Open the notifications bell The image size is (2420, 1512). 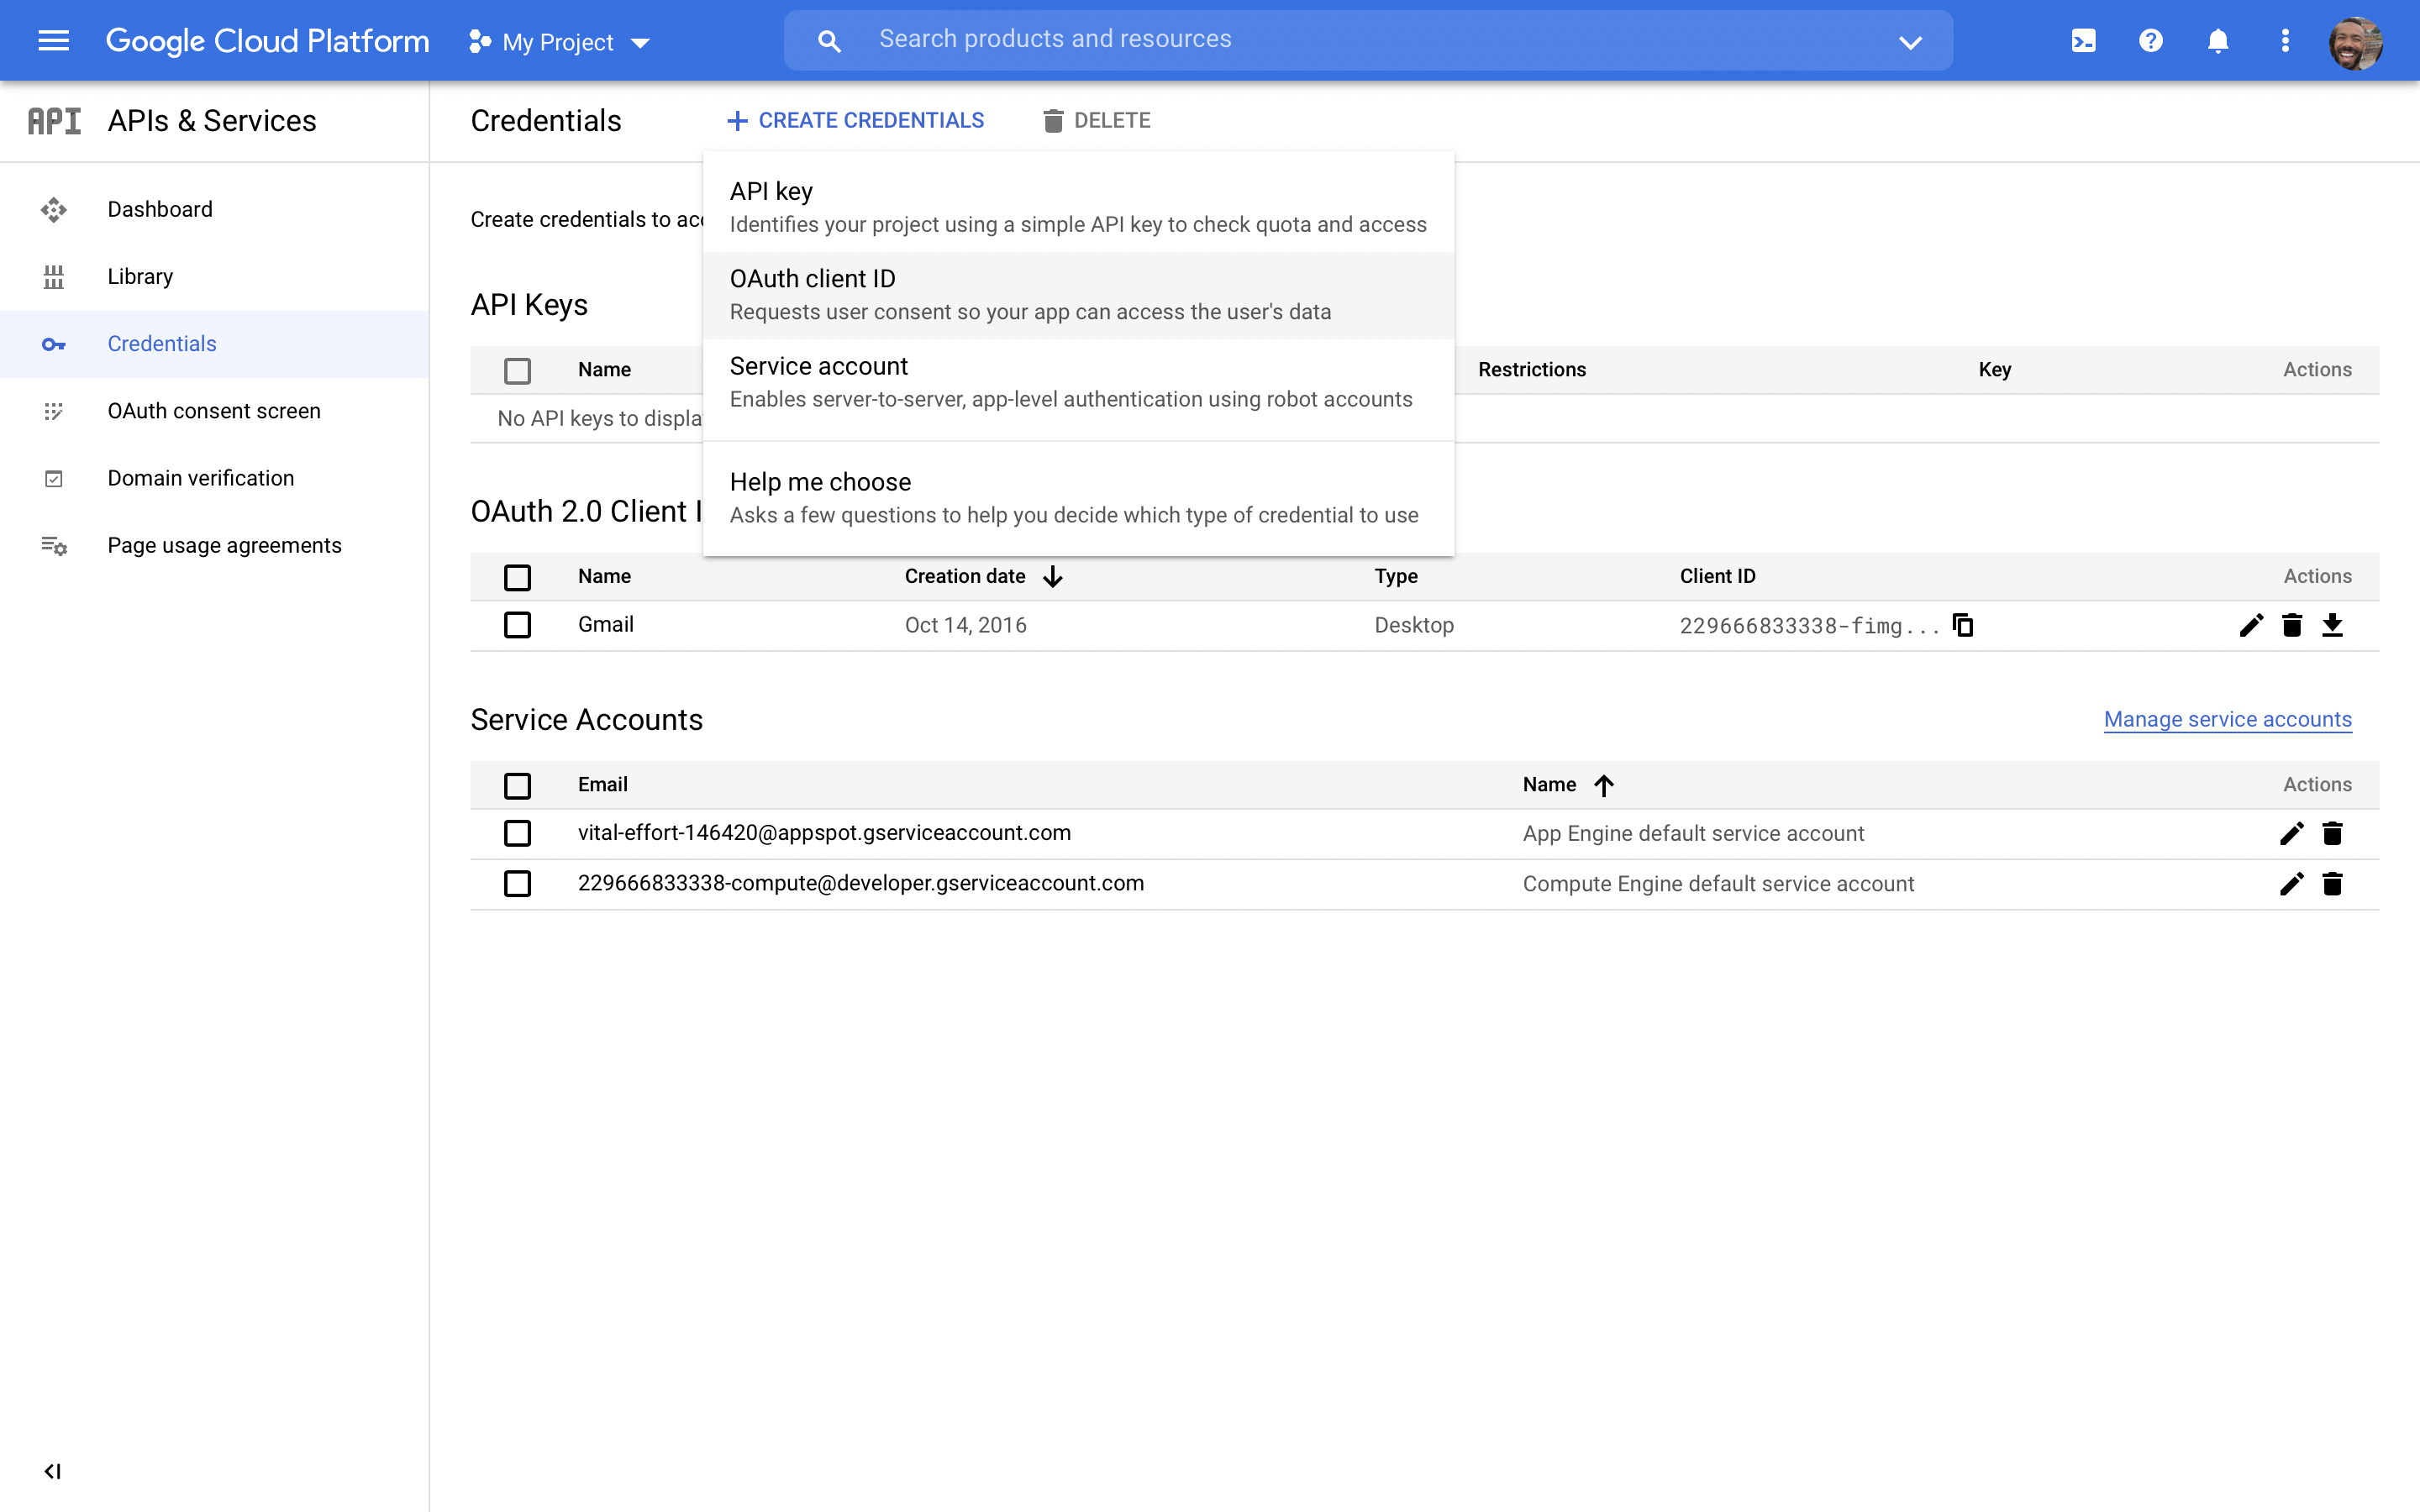pyautogui.click(x=2217, y=41)
